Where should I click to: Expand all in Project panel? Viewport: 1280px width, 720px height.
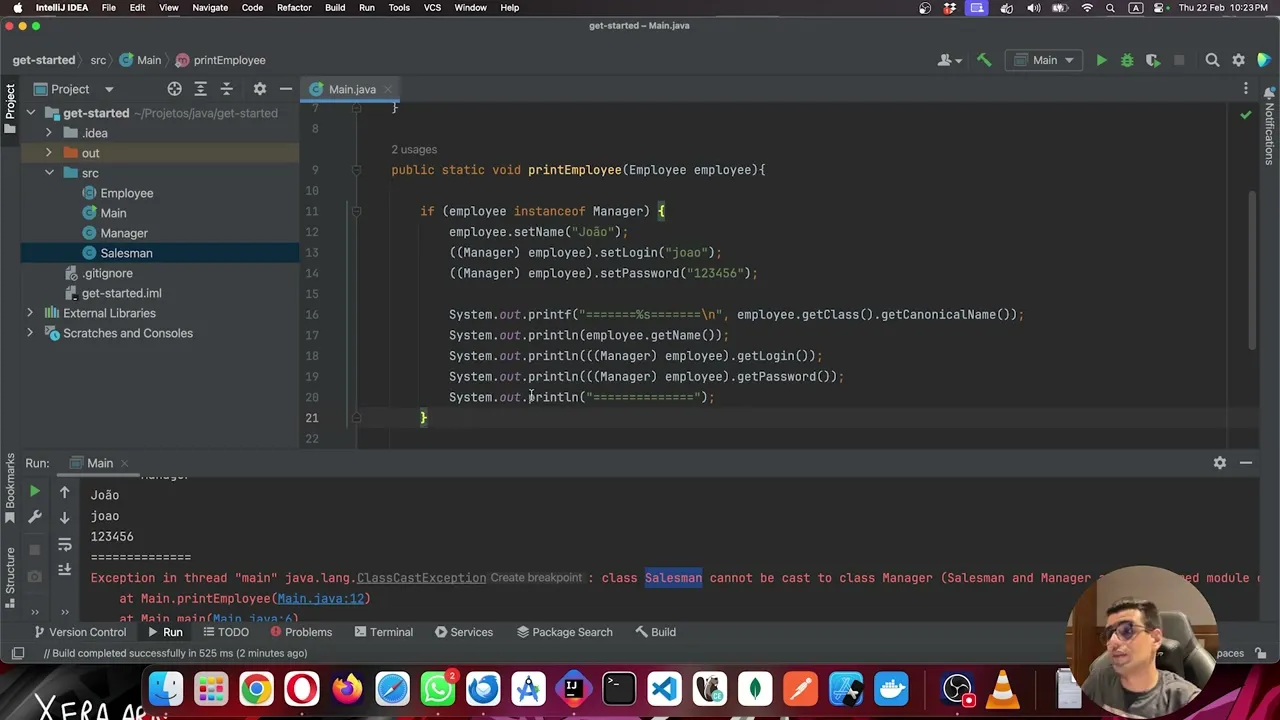pyautogui.click(x=200, y=89)
